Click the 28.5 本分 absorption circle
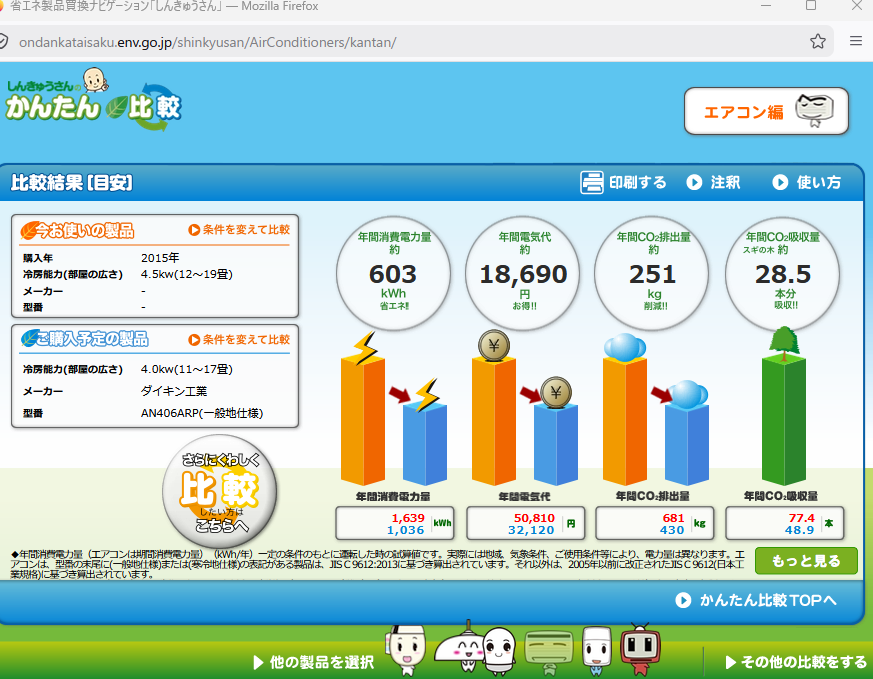This screenshot has height=679, width=873. (783, 273)
